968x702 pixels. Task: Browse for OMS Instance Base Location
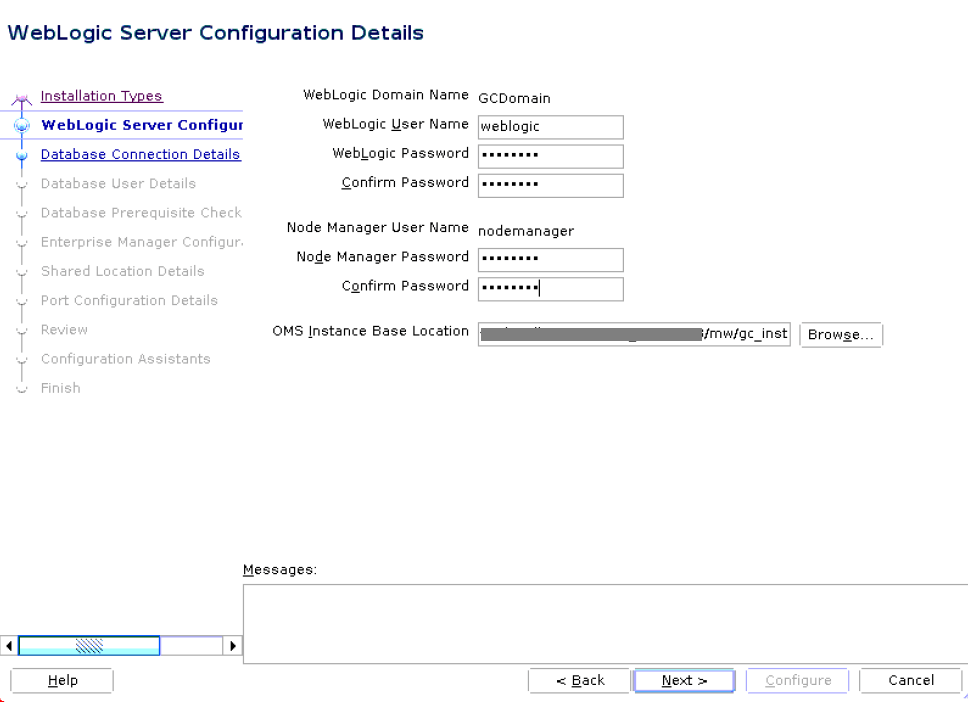coord(841,335)
